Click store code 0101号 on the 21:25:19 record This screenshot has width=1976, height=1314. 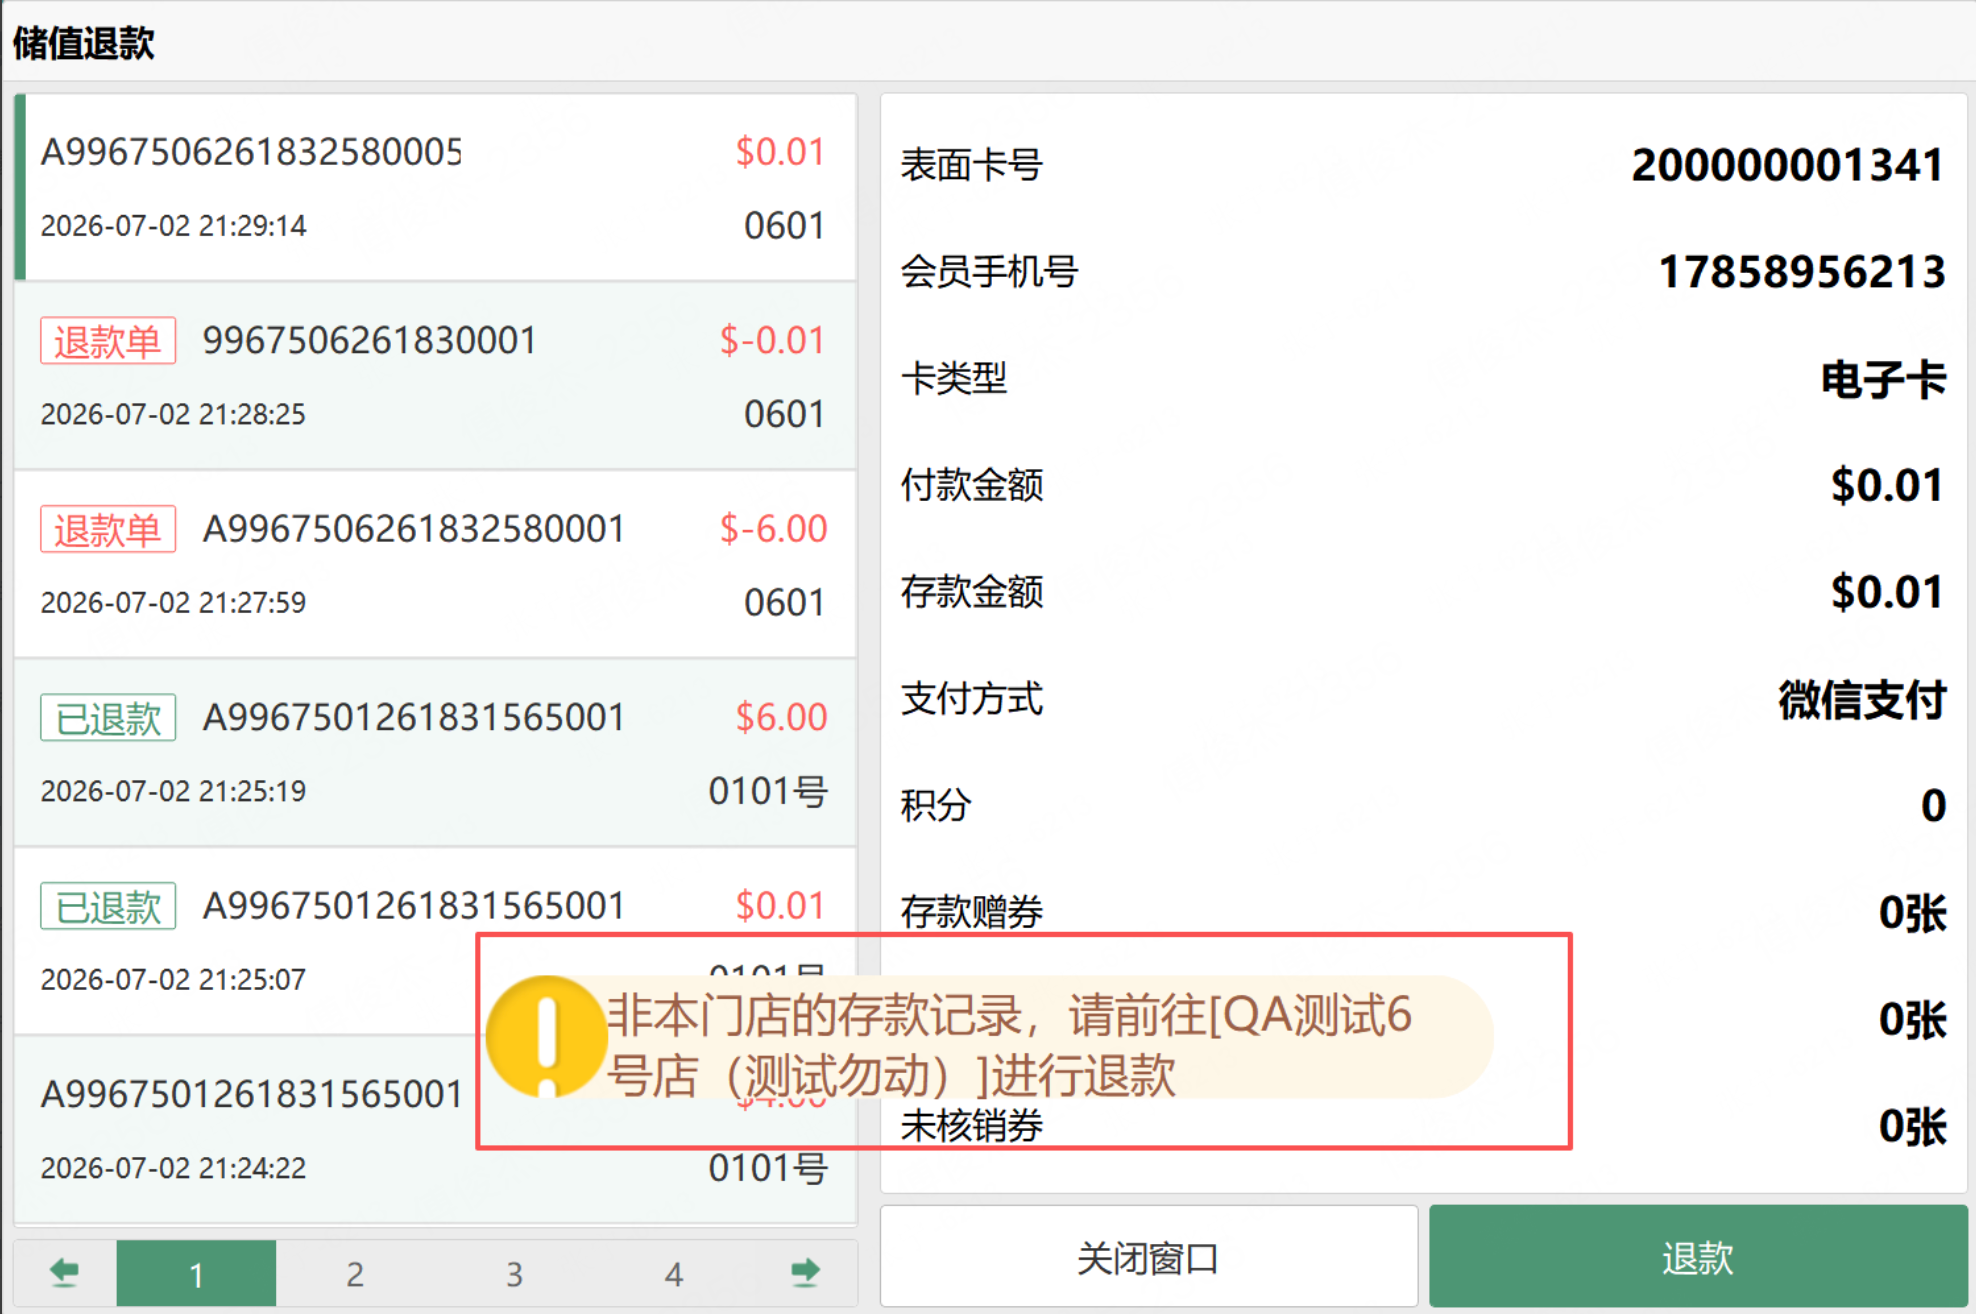coord(768,791)
